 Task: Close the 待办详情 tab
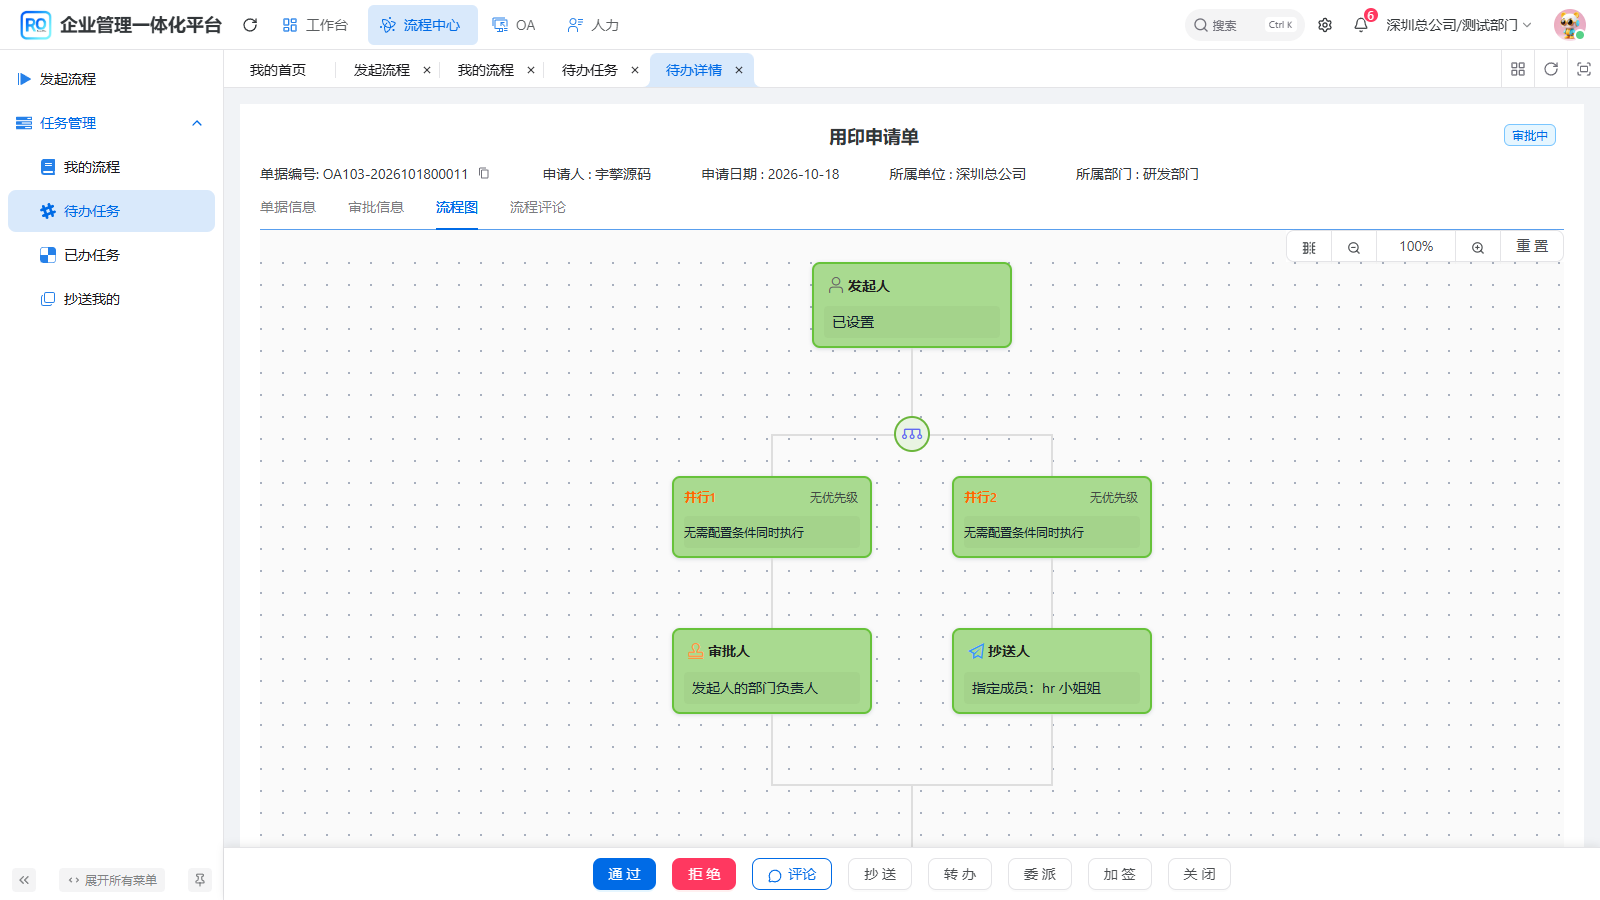pyautogui.click(x=739, y=70)
